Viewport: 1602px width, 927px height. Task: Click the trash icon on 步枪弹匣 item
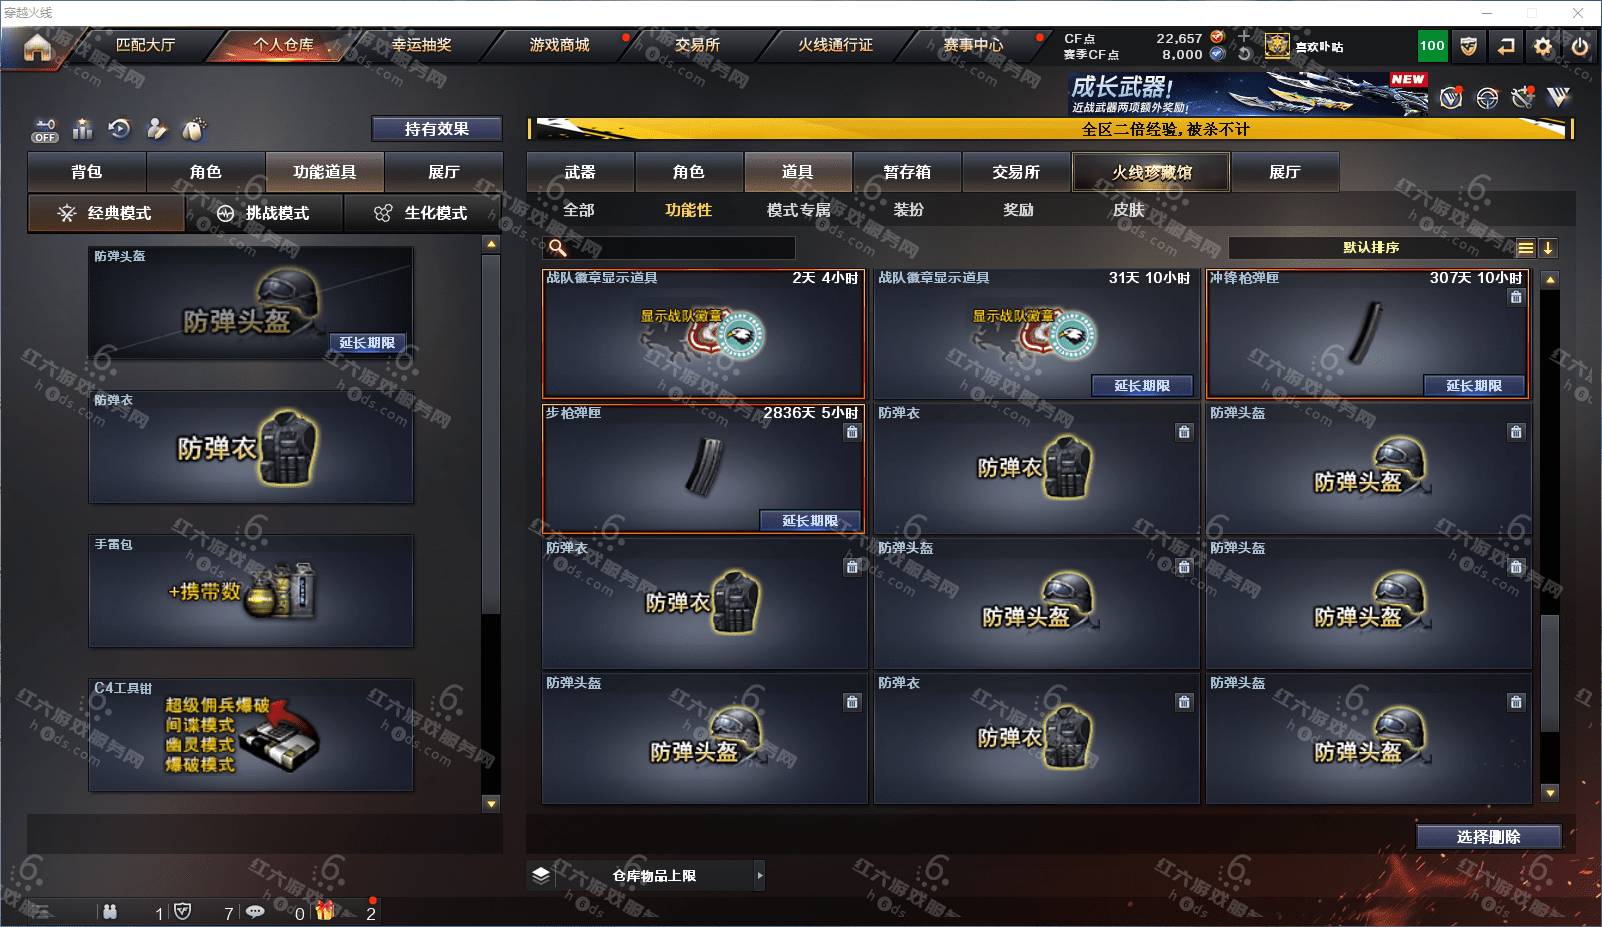pyautogui.click(x=852, y=432)
